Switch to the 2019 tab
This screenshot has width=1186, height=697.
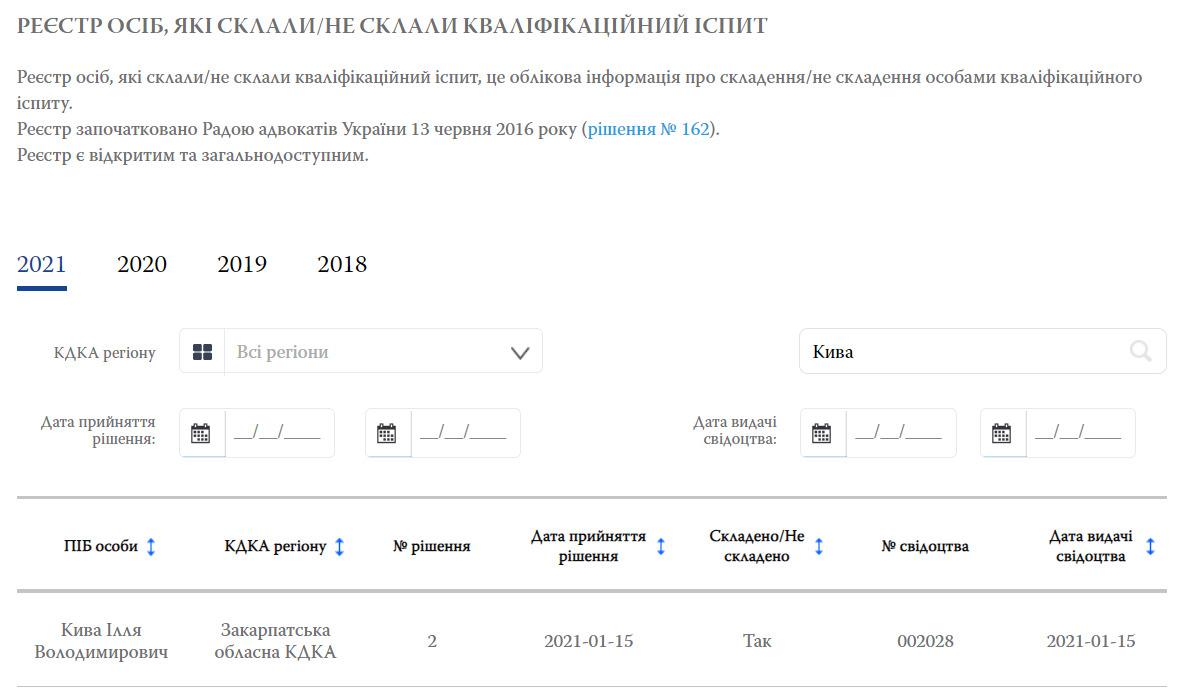[242, 265]
